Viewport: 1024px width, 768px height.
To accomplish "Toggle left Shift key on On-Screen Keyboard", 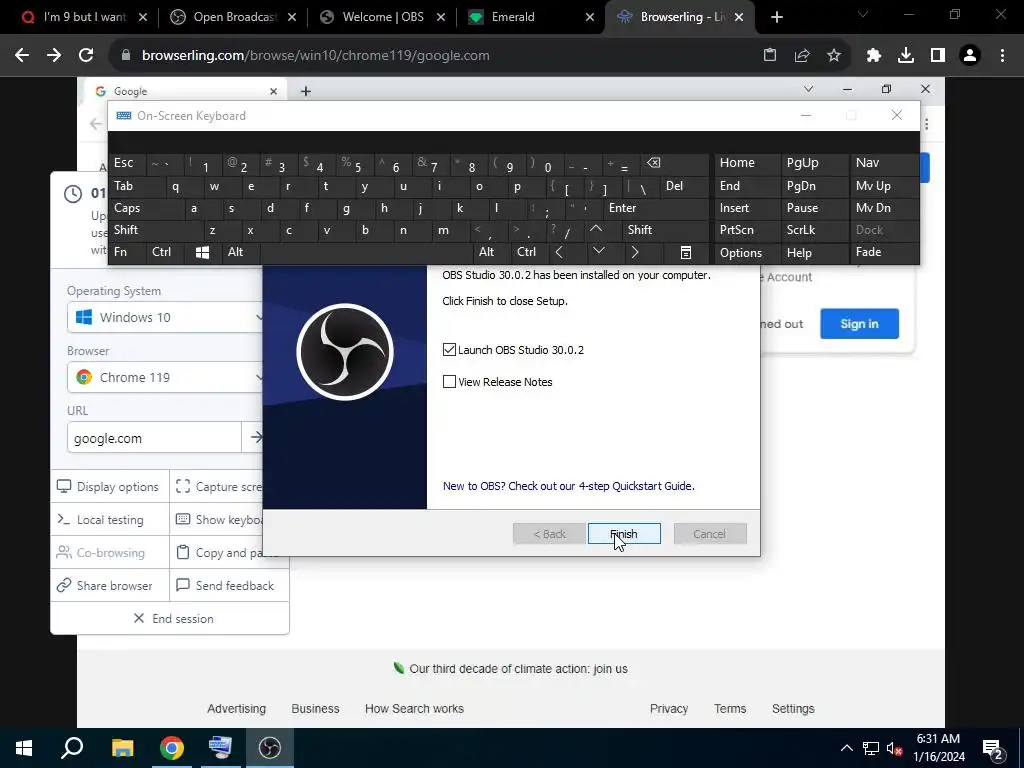I will pos(154,230).
